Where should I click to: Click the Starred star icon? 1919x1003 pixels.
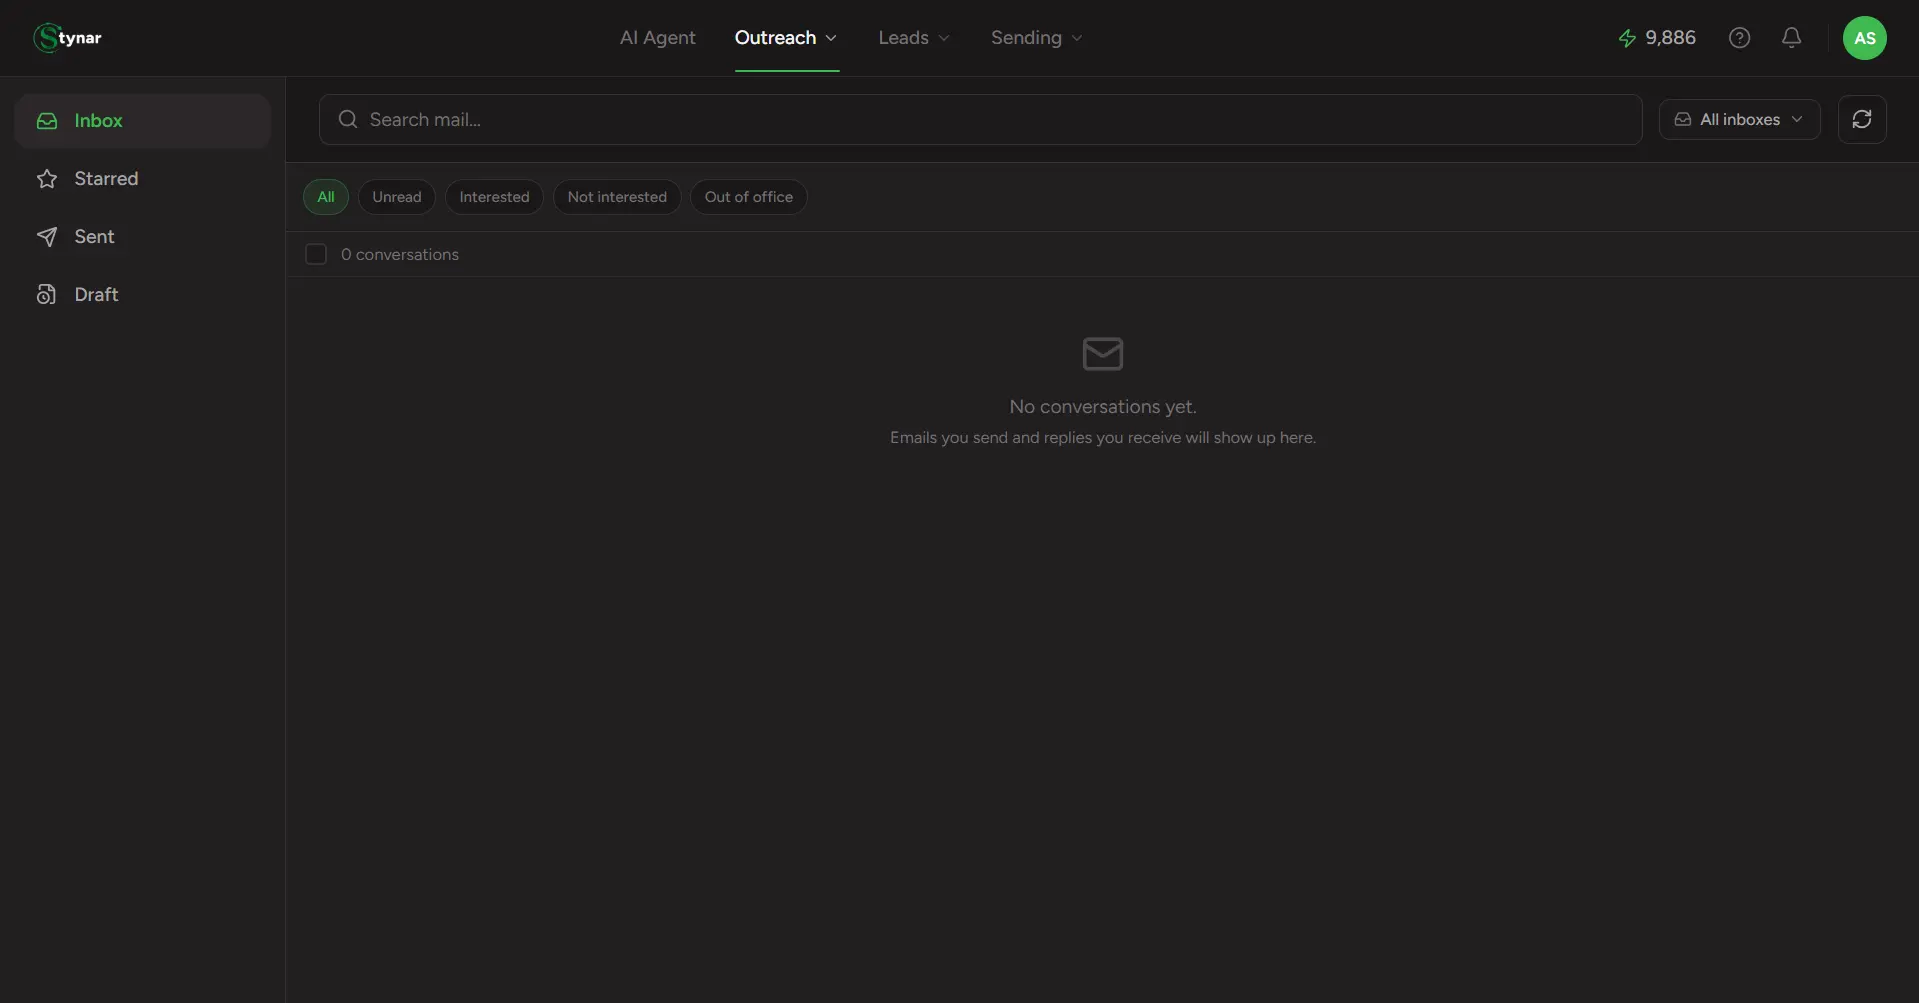(x=47, y=179)
